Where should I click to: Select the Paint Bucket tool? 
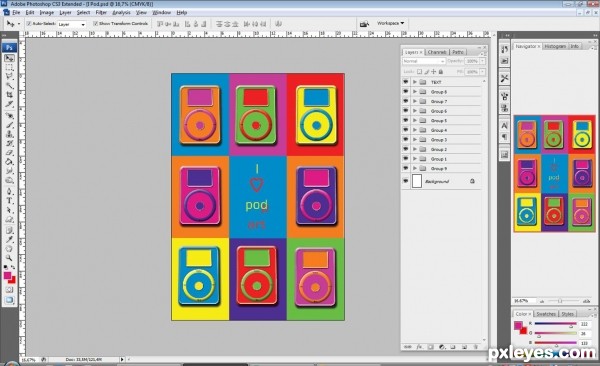(9, 162)
